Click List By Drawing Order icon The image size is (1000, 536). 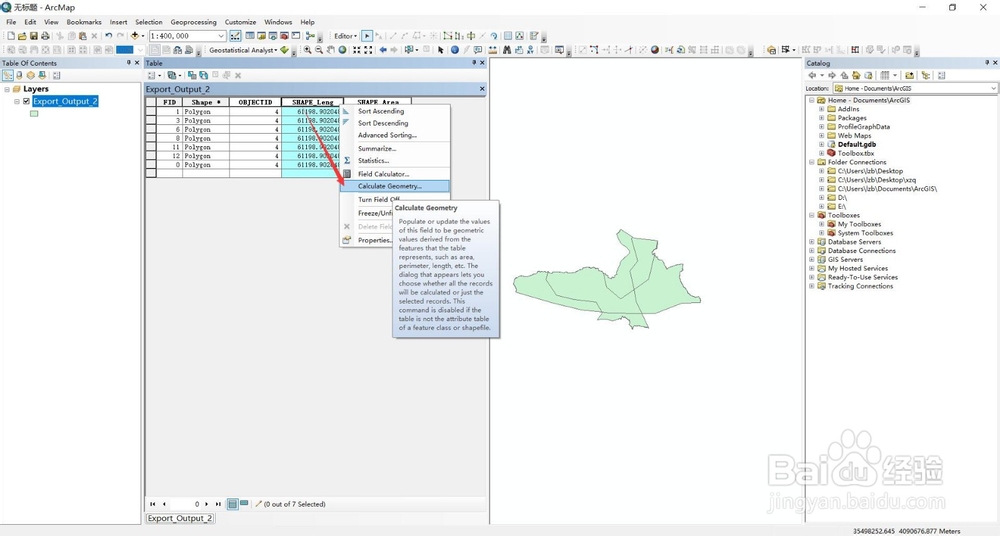click(8, 75)
